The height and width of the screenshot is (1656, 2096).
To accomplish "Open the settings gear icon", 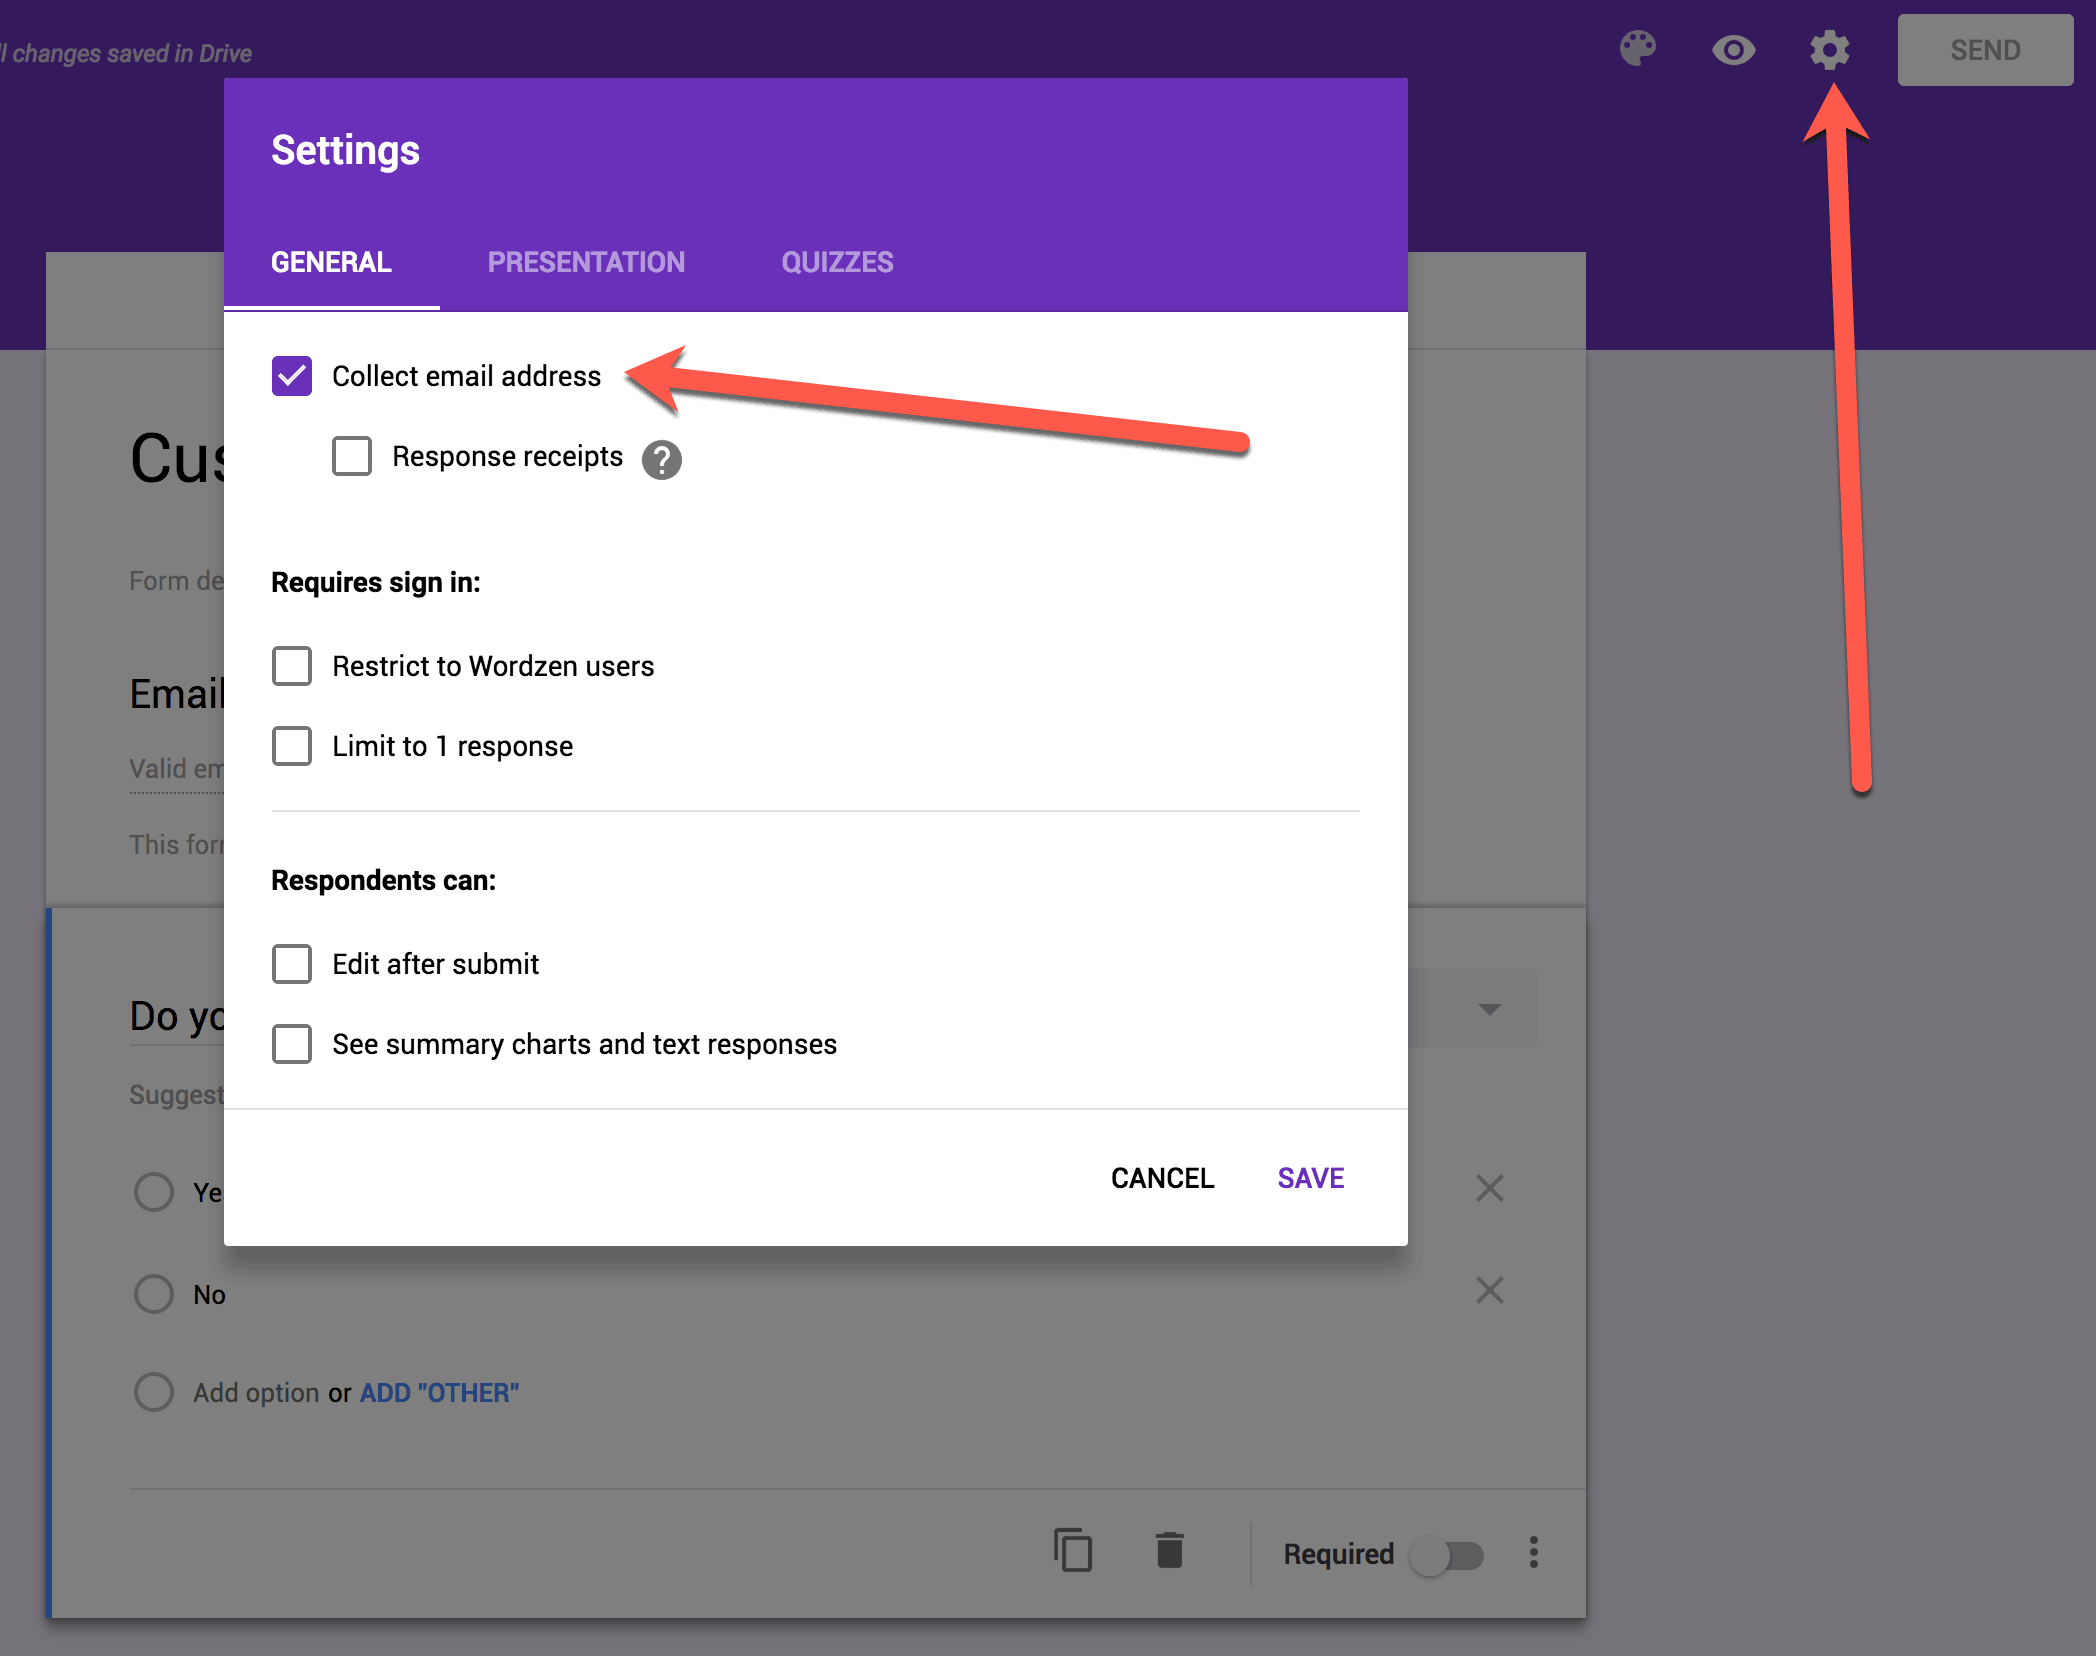I will click(x=1829, y=50).
